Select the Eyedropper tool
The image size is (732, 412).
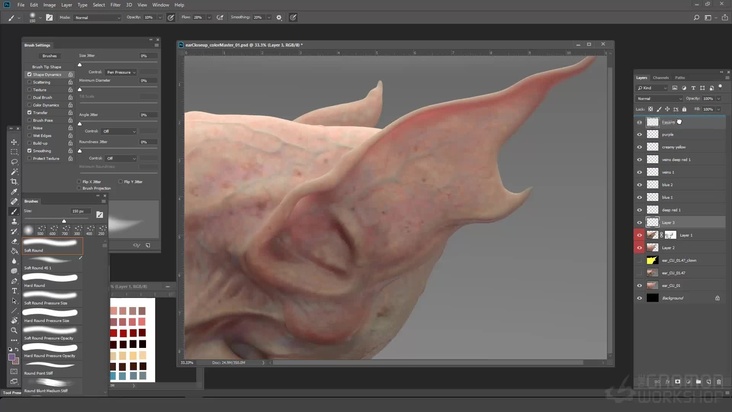[x=14, y=191]
